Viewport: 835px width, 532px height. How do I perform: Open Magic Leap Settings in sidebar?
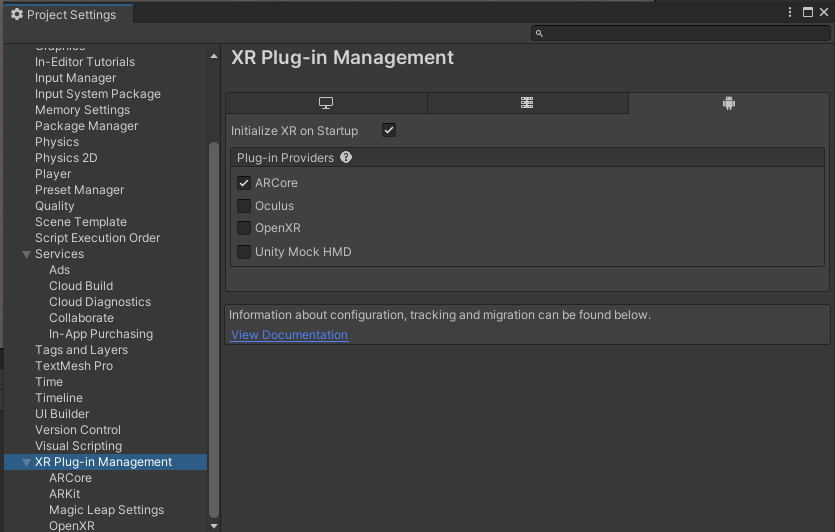point(107,510)
